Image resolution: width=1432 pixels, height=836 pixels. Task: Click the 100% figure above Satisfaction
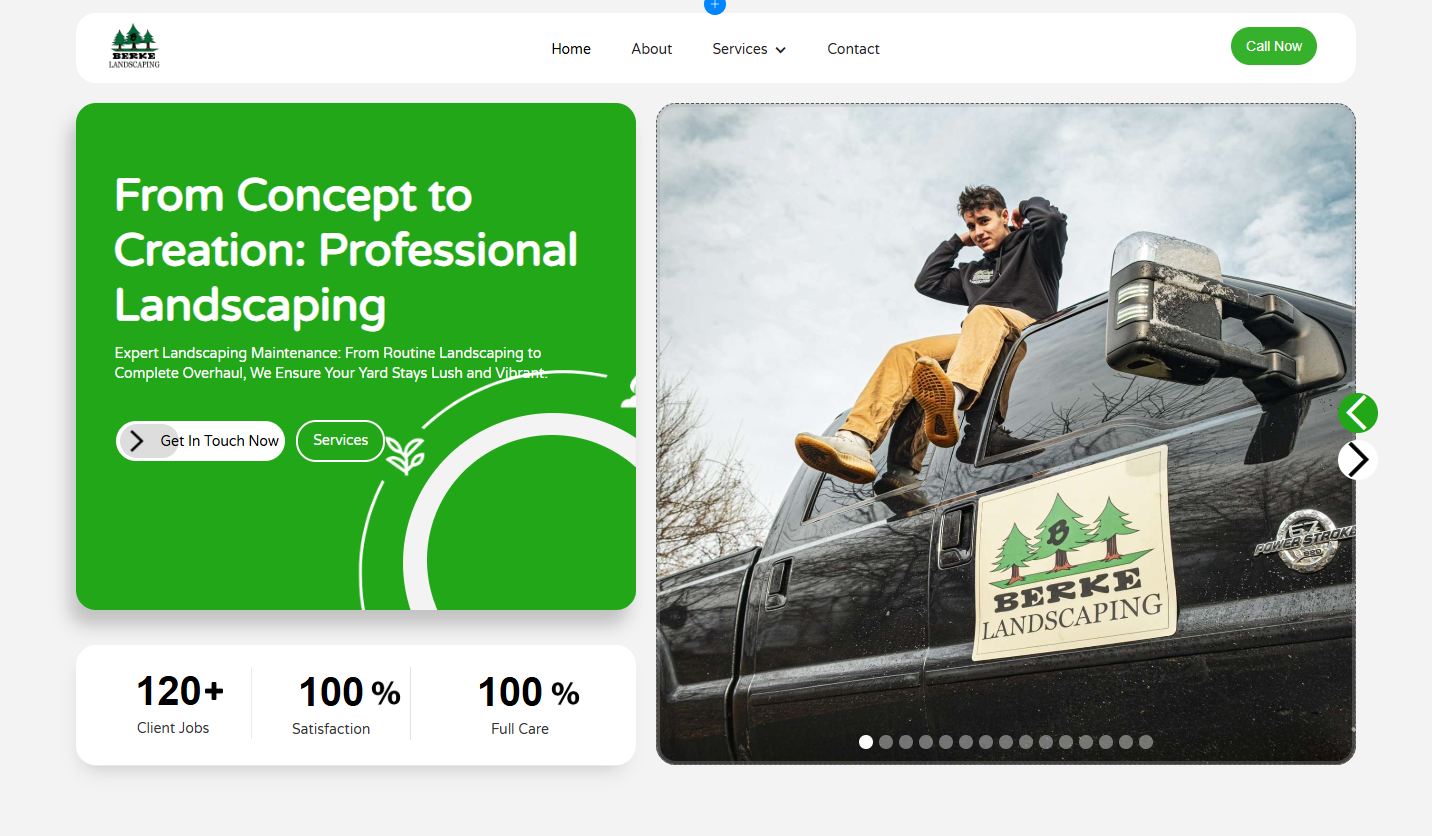349,692
